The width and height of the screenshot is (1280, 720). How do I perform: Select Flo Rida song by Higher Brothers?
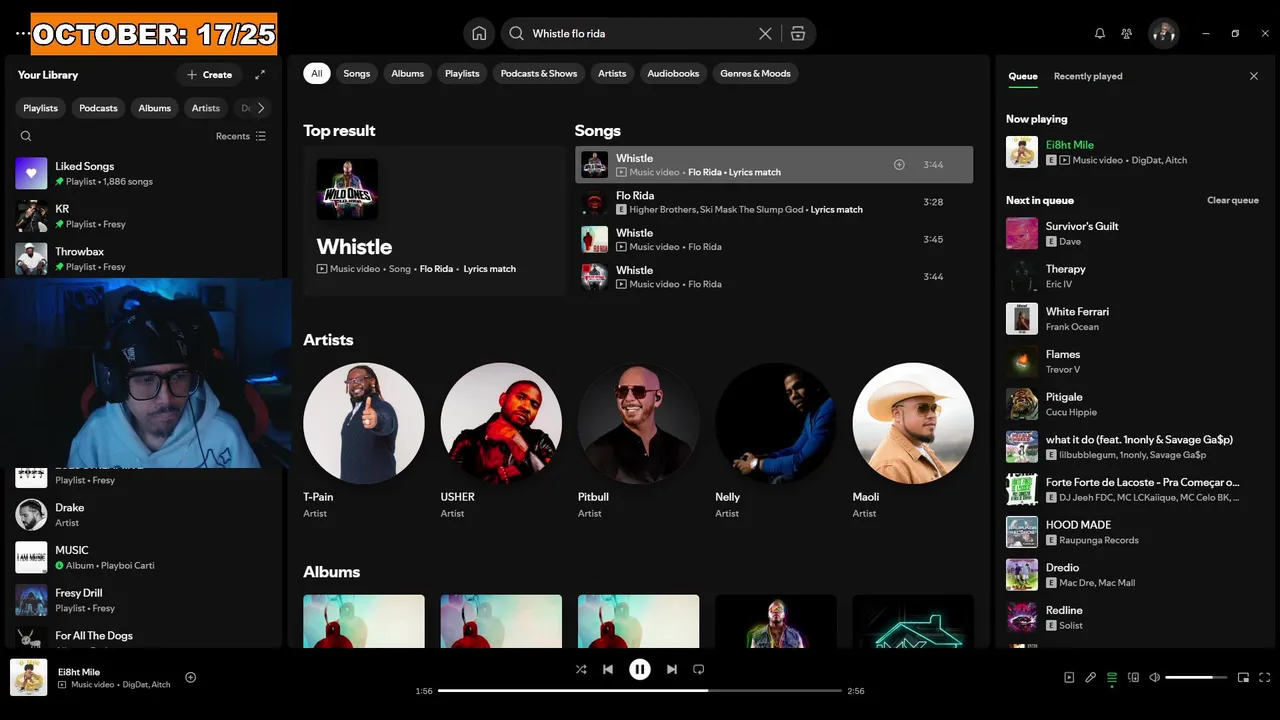774,202
